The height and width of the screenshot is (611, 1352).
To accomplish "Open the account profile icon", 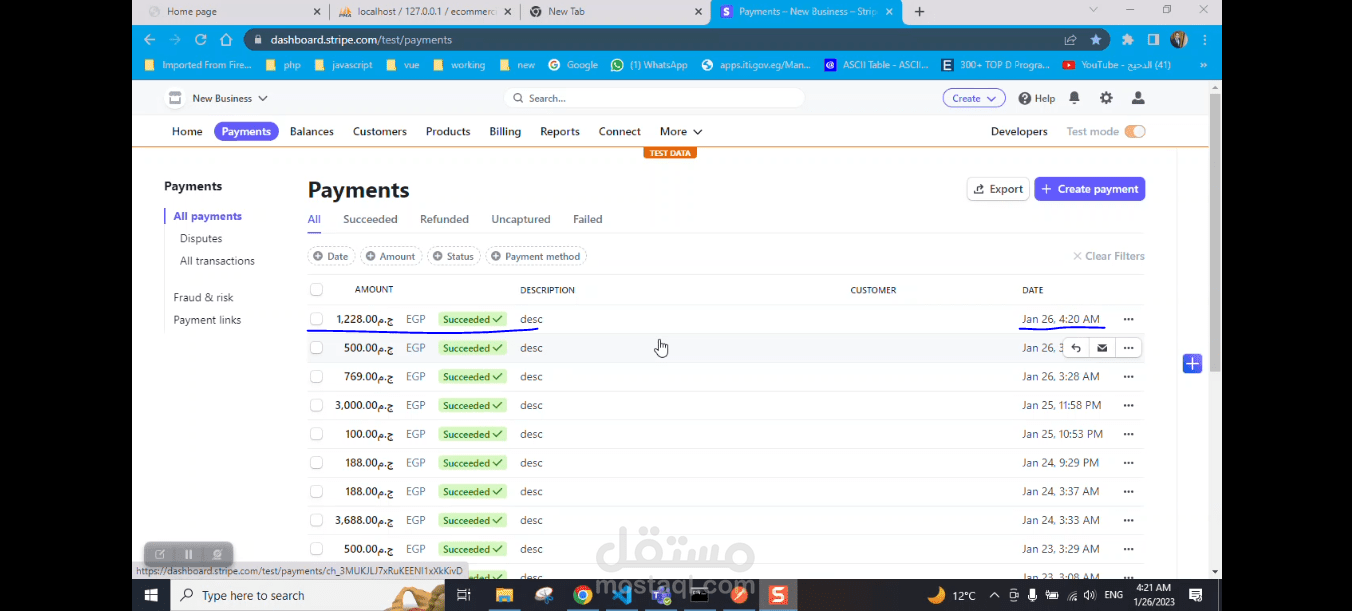I will [x=1137, y=98].
